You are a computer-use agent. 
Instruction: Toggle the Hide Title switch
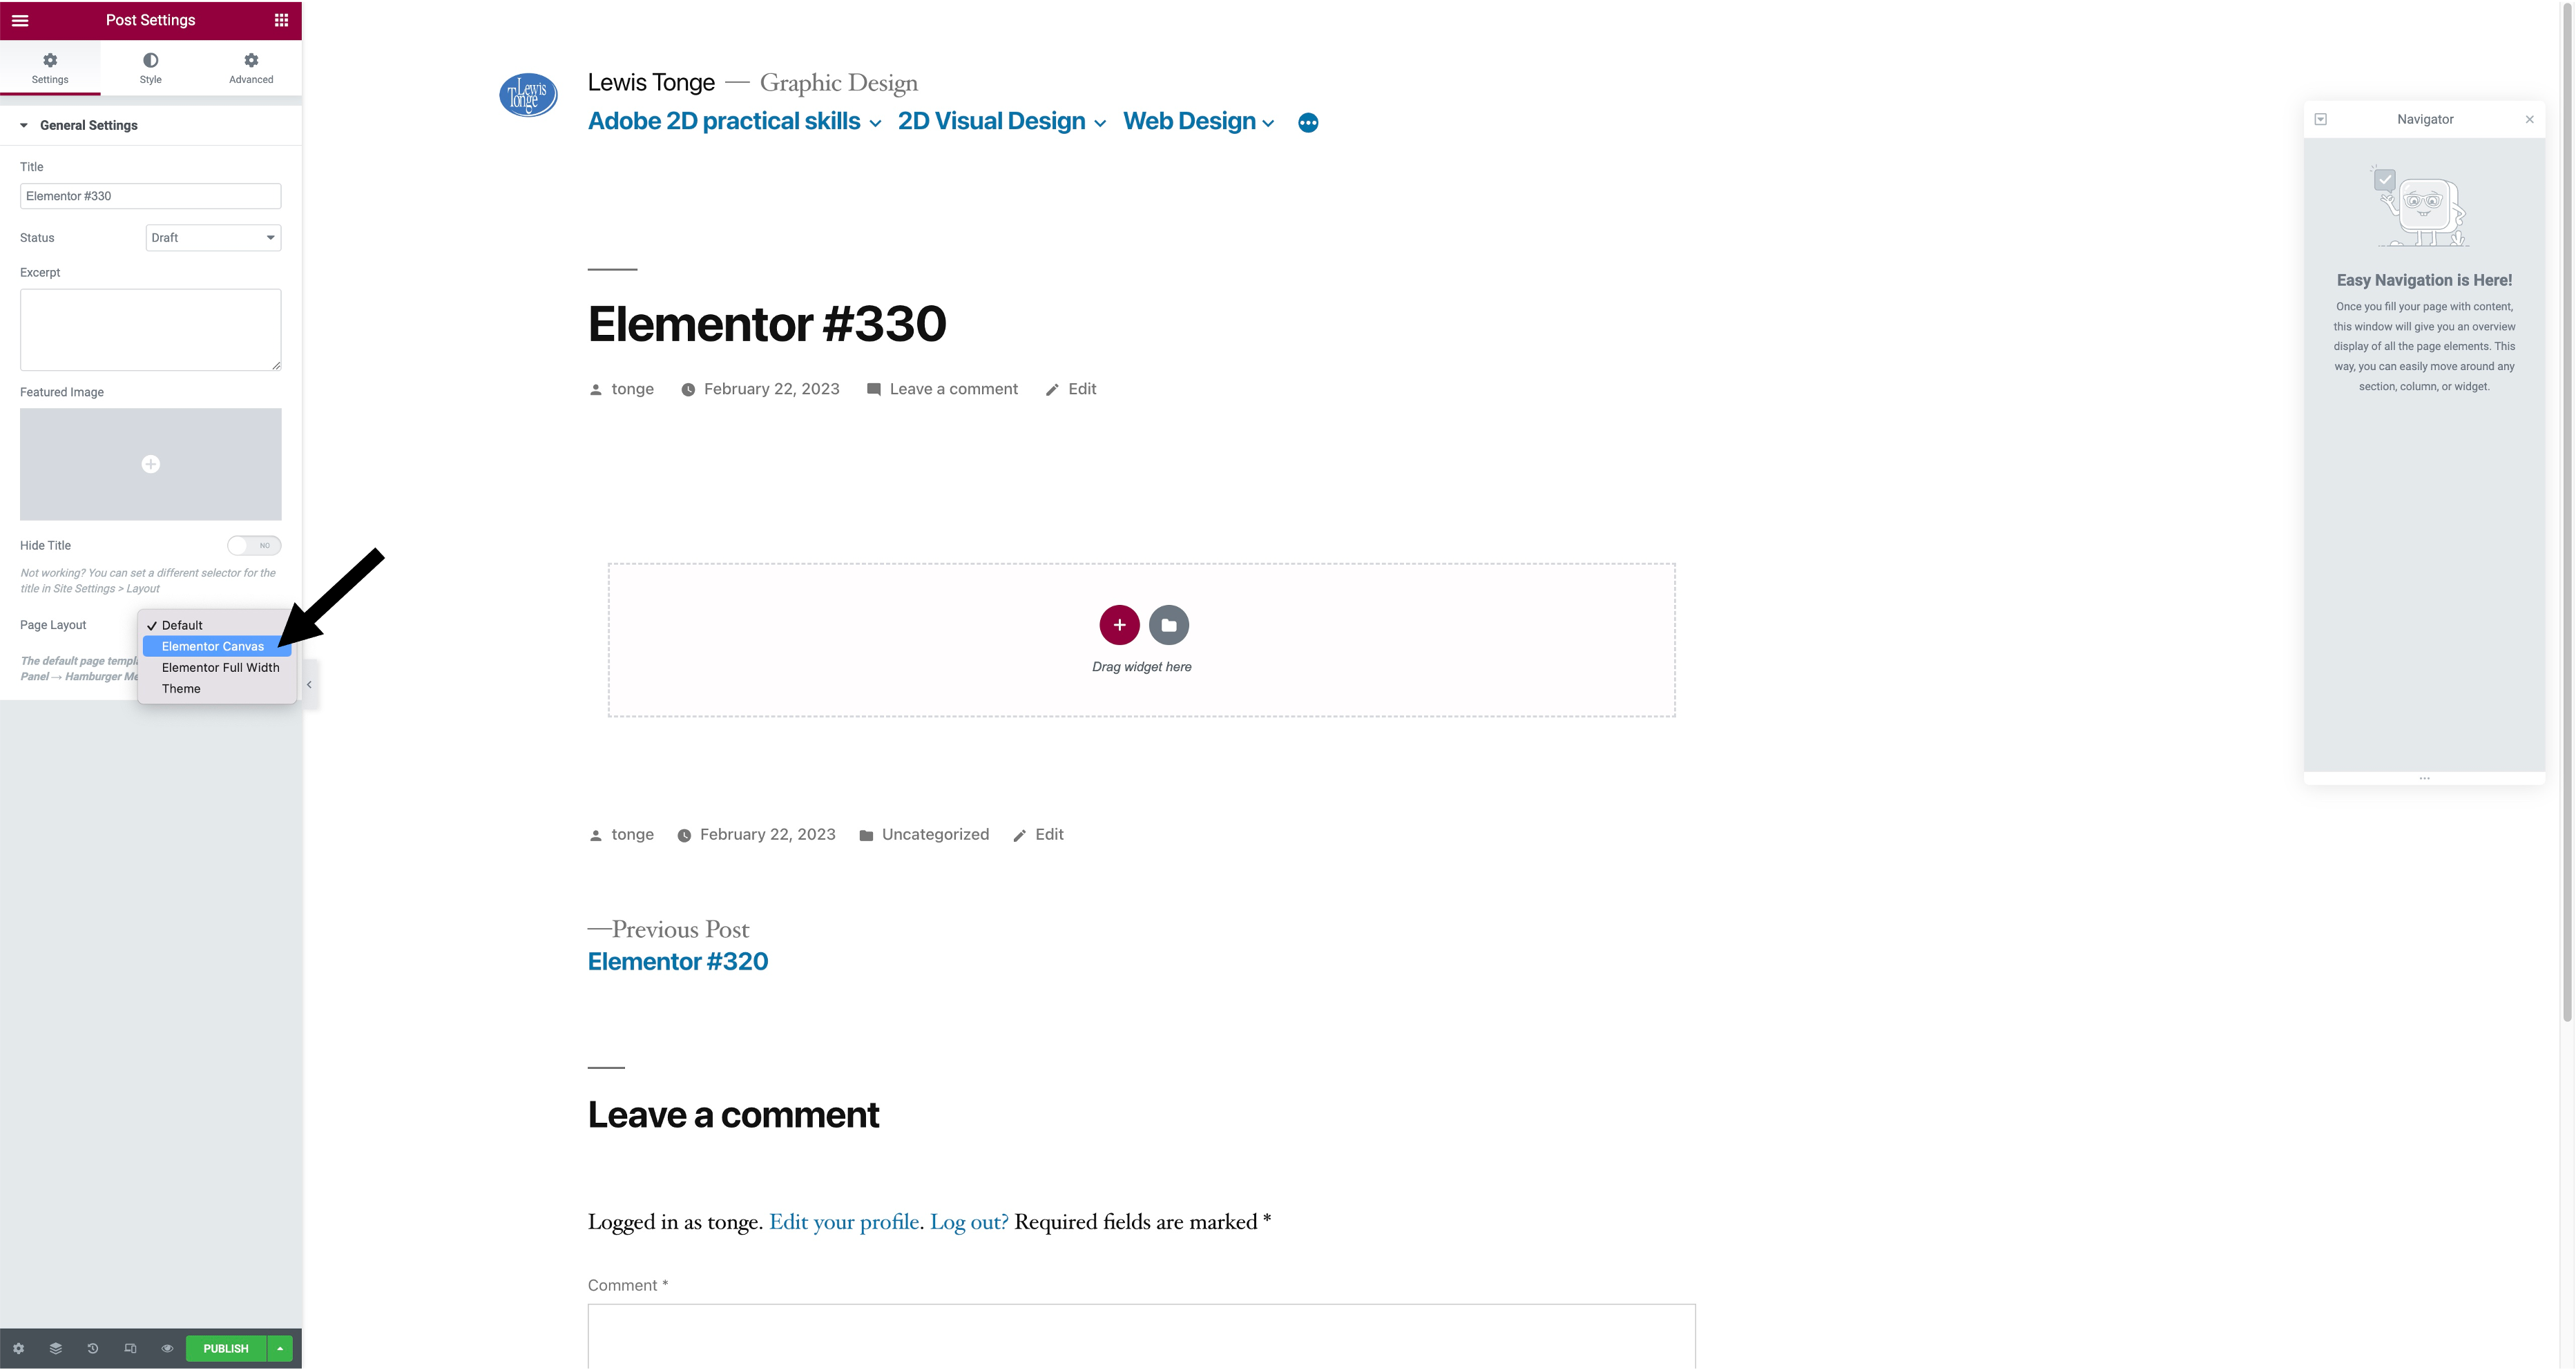253,545
